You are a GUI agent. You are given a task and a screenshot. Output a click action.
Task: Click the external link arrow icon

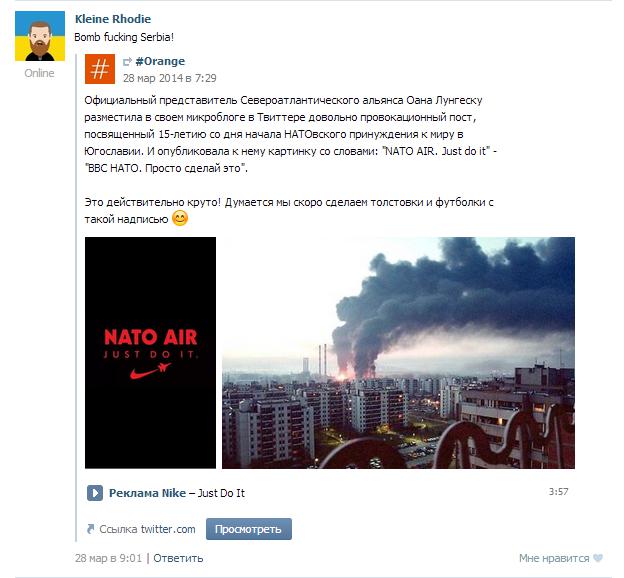[x=91, y=529]
